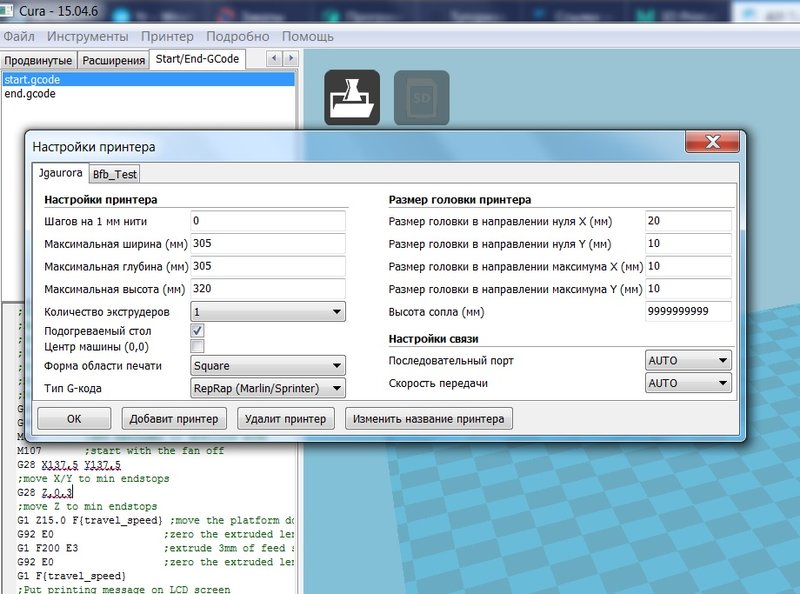The image size is (800, 594).
Task: Click the Удалит принтер button
Action: click(x=286, y=419)
